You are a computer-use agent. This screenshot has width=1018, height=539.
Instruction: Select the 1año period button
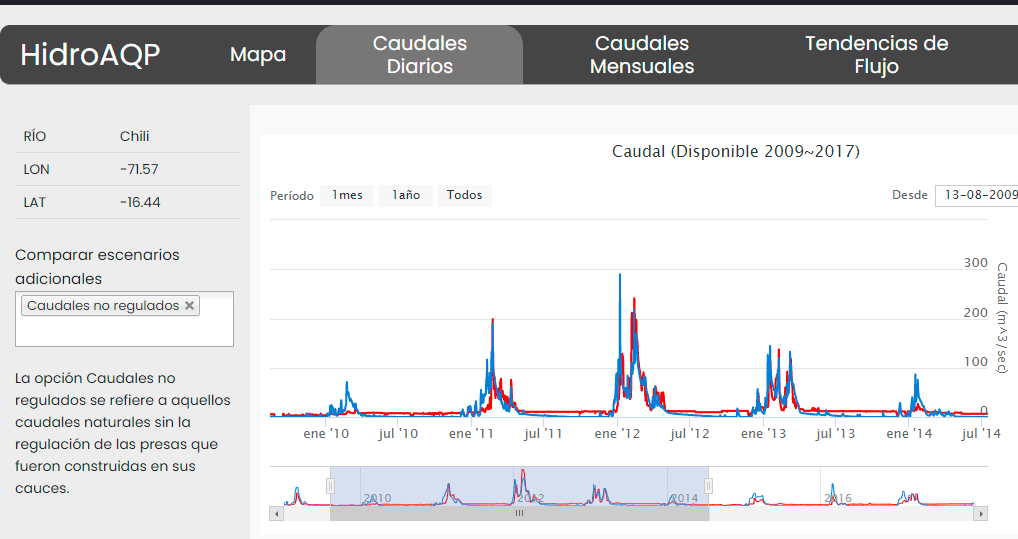coord(405,195)
